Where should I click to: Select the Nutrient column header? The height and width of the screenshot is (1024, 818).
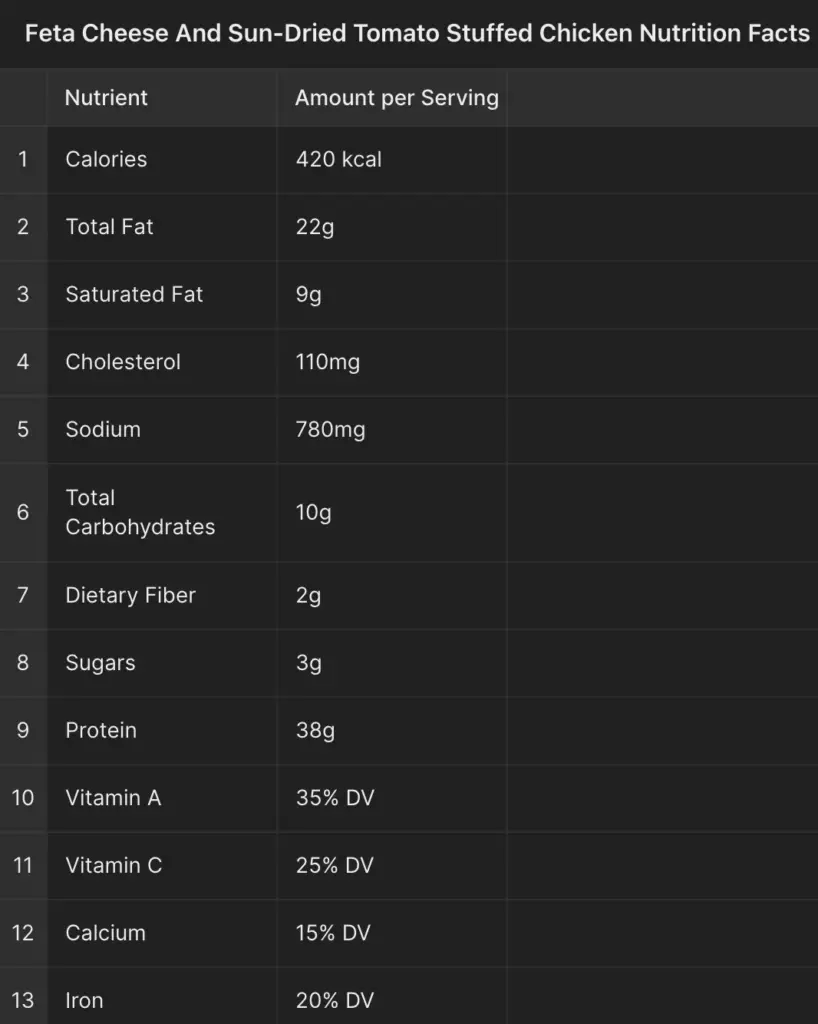point(162,97)
